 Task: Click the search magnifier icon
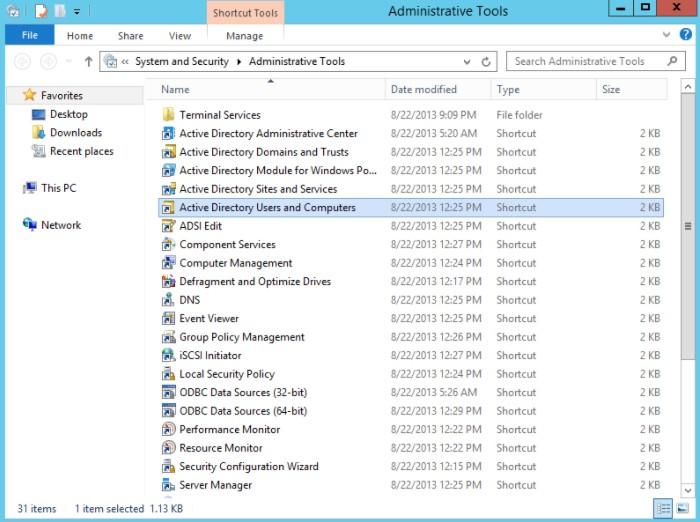pyautogui.click(x=672, y=61)
